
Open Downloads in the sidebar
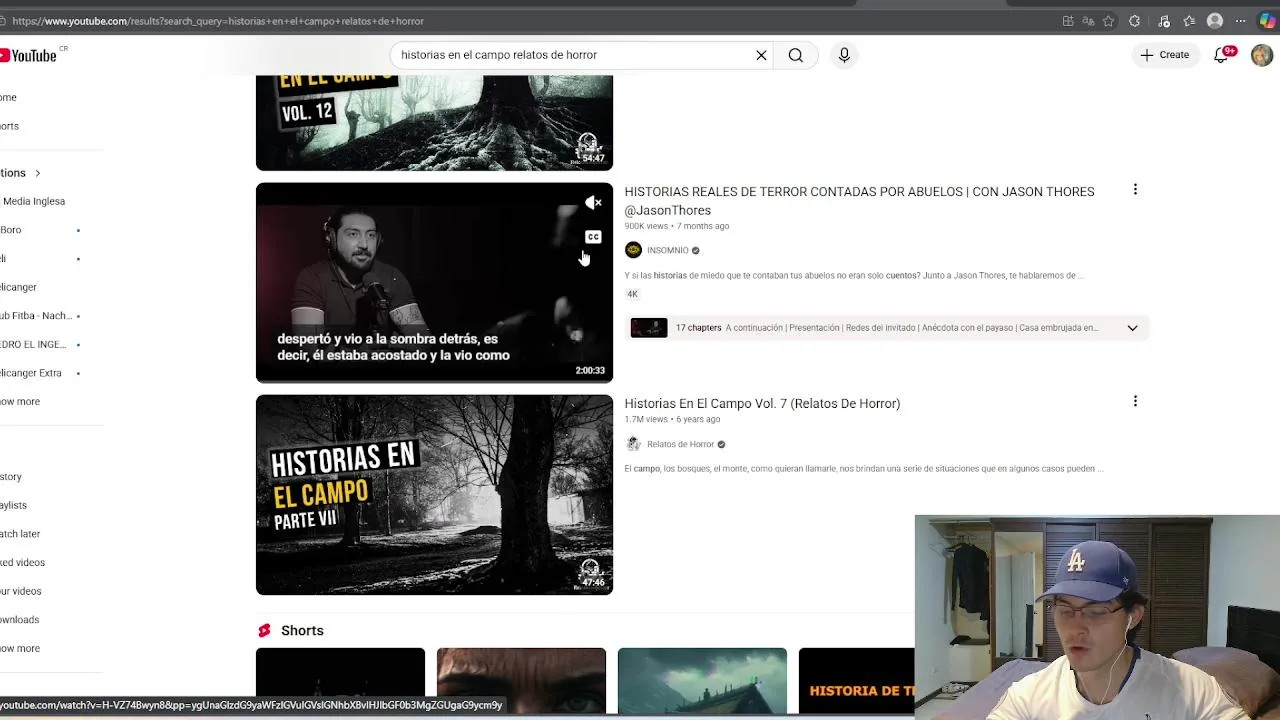pos(20,620)
